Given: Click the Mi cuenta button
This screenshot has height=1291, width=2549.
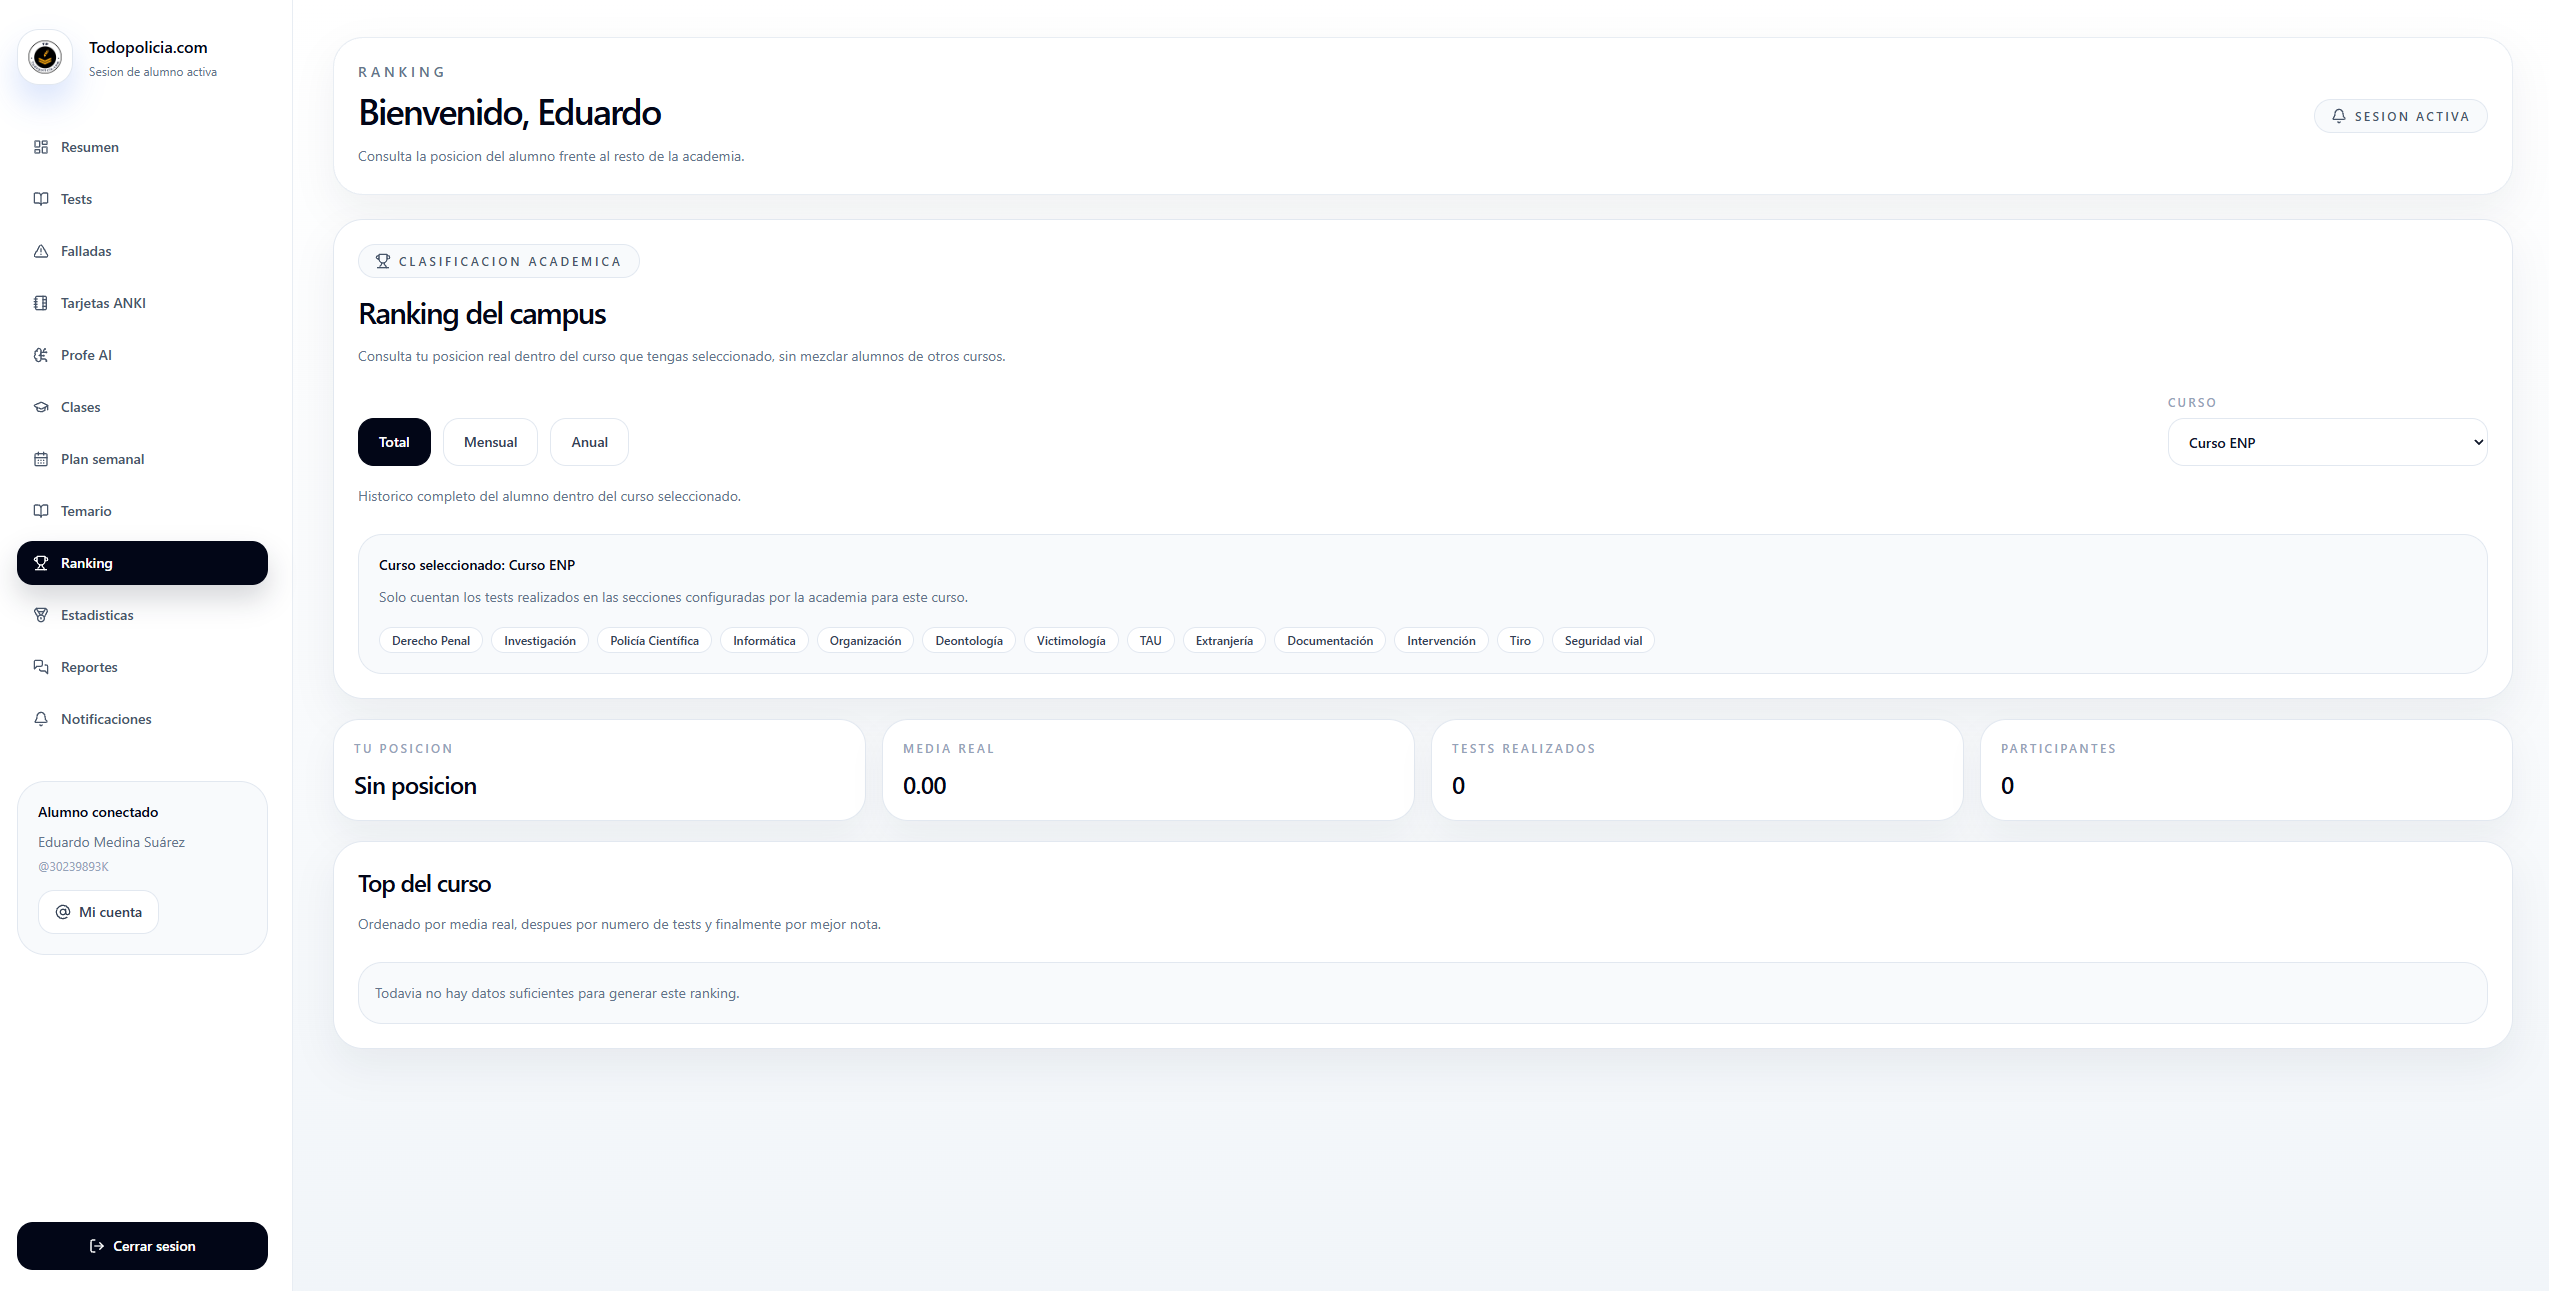Looking at the screenshot, I should (98, 912).
